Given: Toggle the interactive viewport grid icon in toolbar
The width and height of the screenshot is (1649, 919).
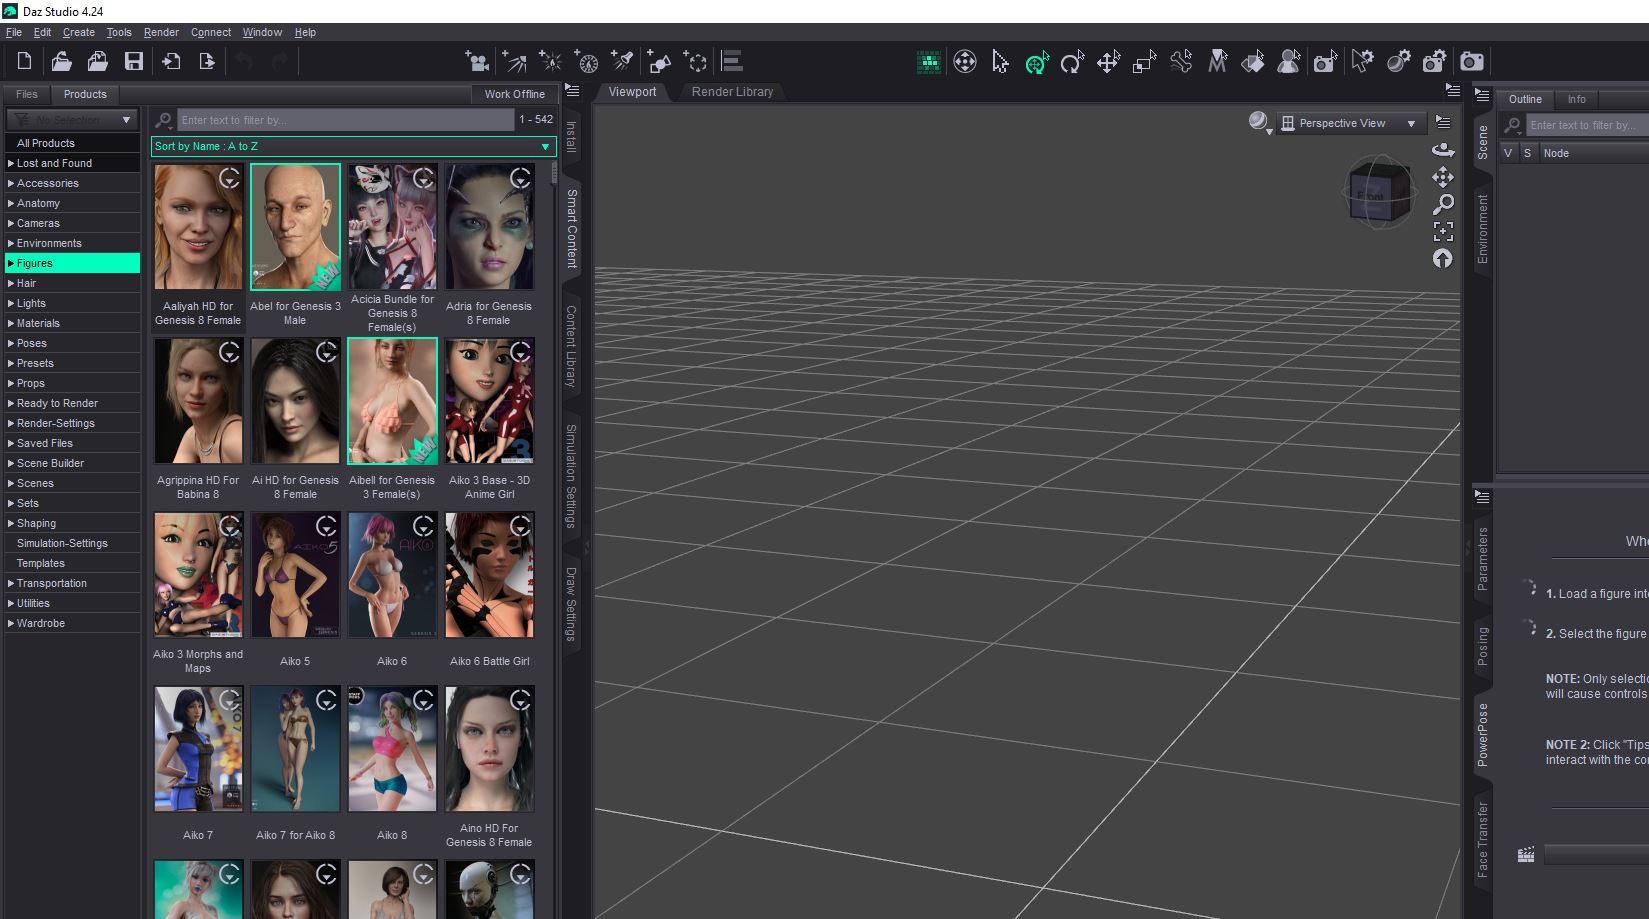Looking at the screenshot, I should pos(929,62).
